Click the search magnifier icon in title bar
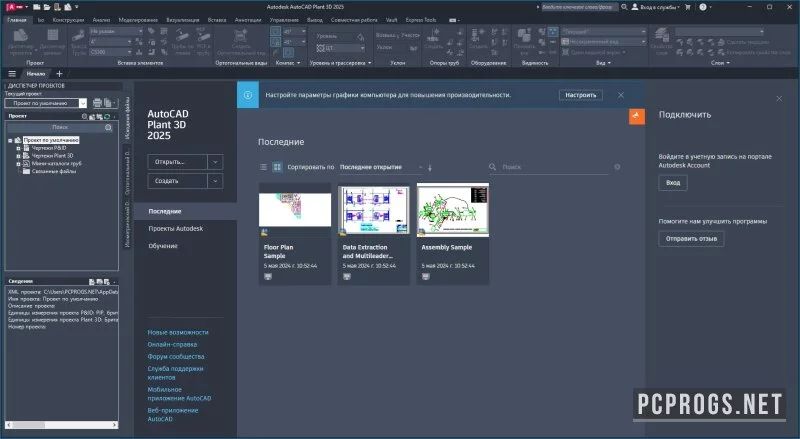This screenshot has height=439, width=800. [624, 7]
